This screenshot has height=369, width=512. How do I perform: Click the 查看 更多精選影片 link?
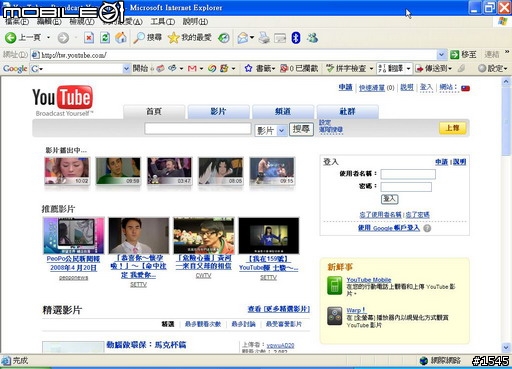(279, 309)
